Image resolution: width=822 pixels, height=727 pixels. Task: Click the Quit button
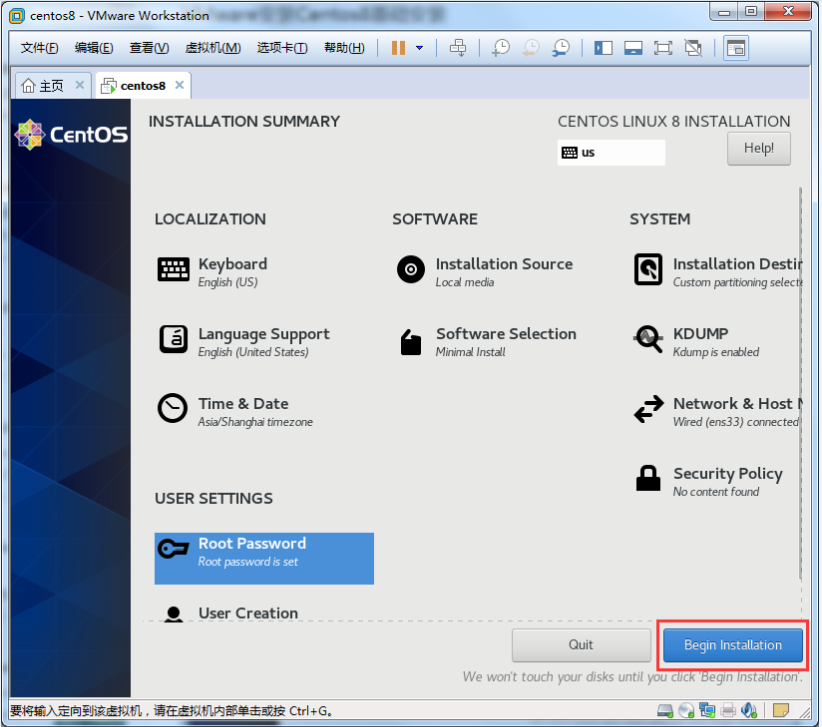581,645
